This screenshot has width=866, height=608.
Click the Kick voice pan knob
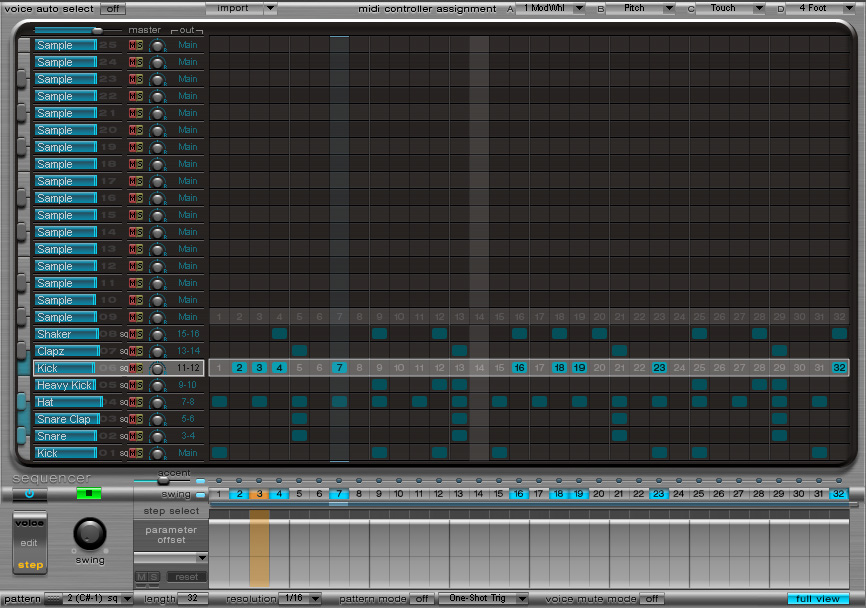pos(157,368)
